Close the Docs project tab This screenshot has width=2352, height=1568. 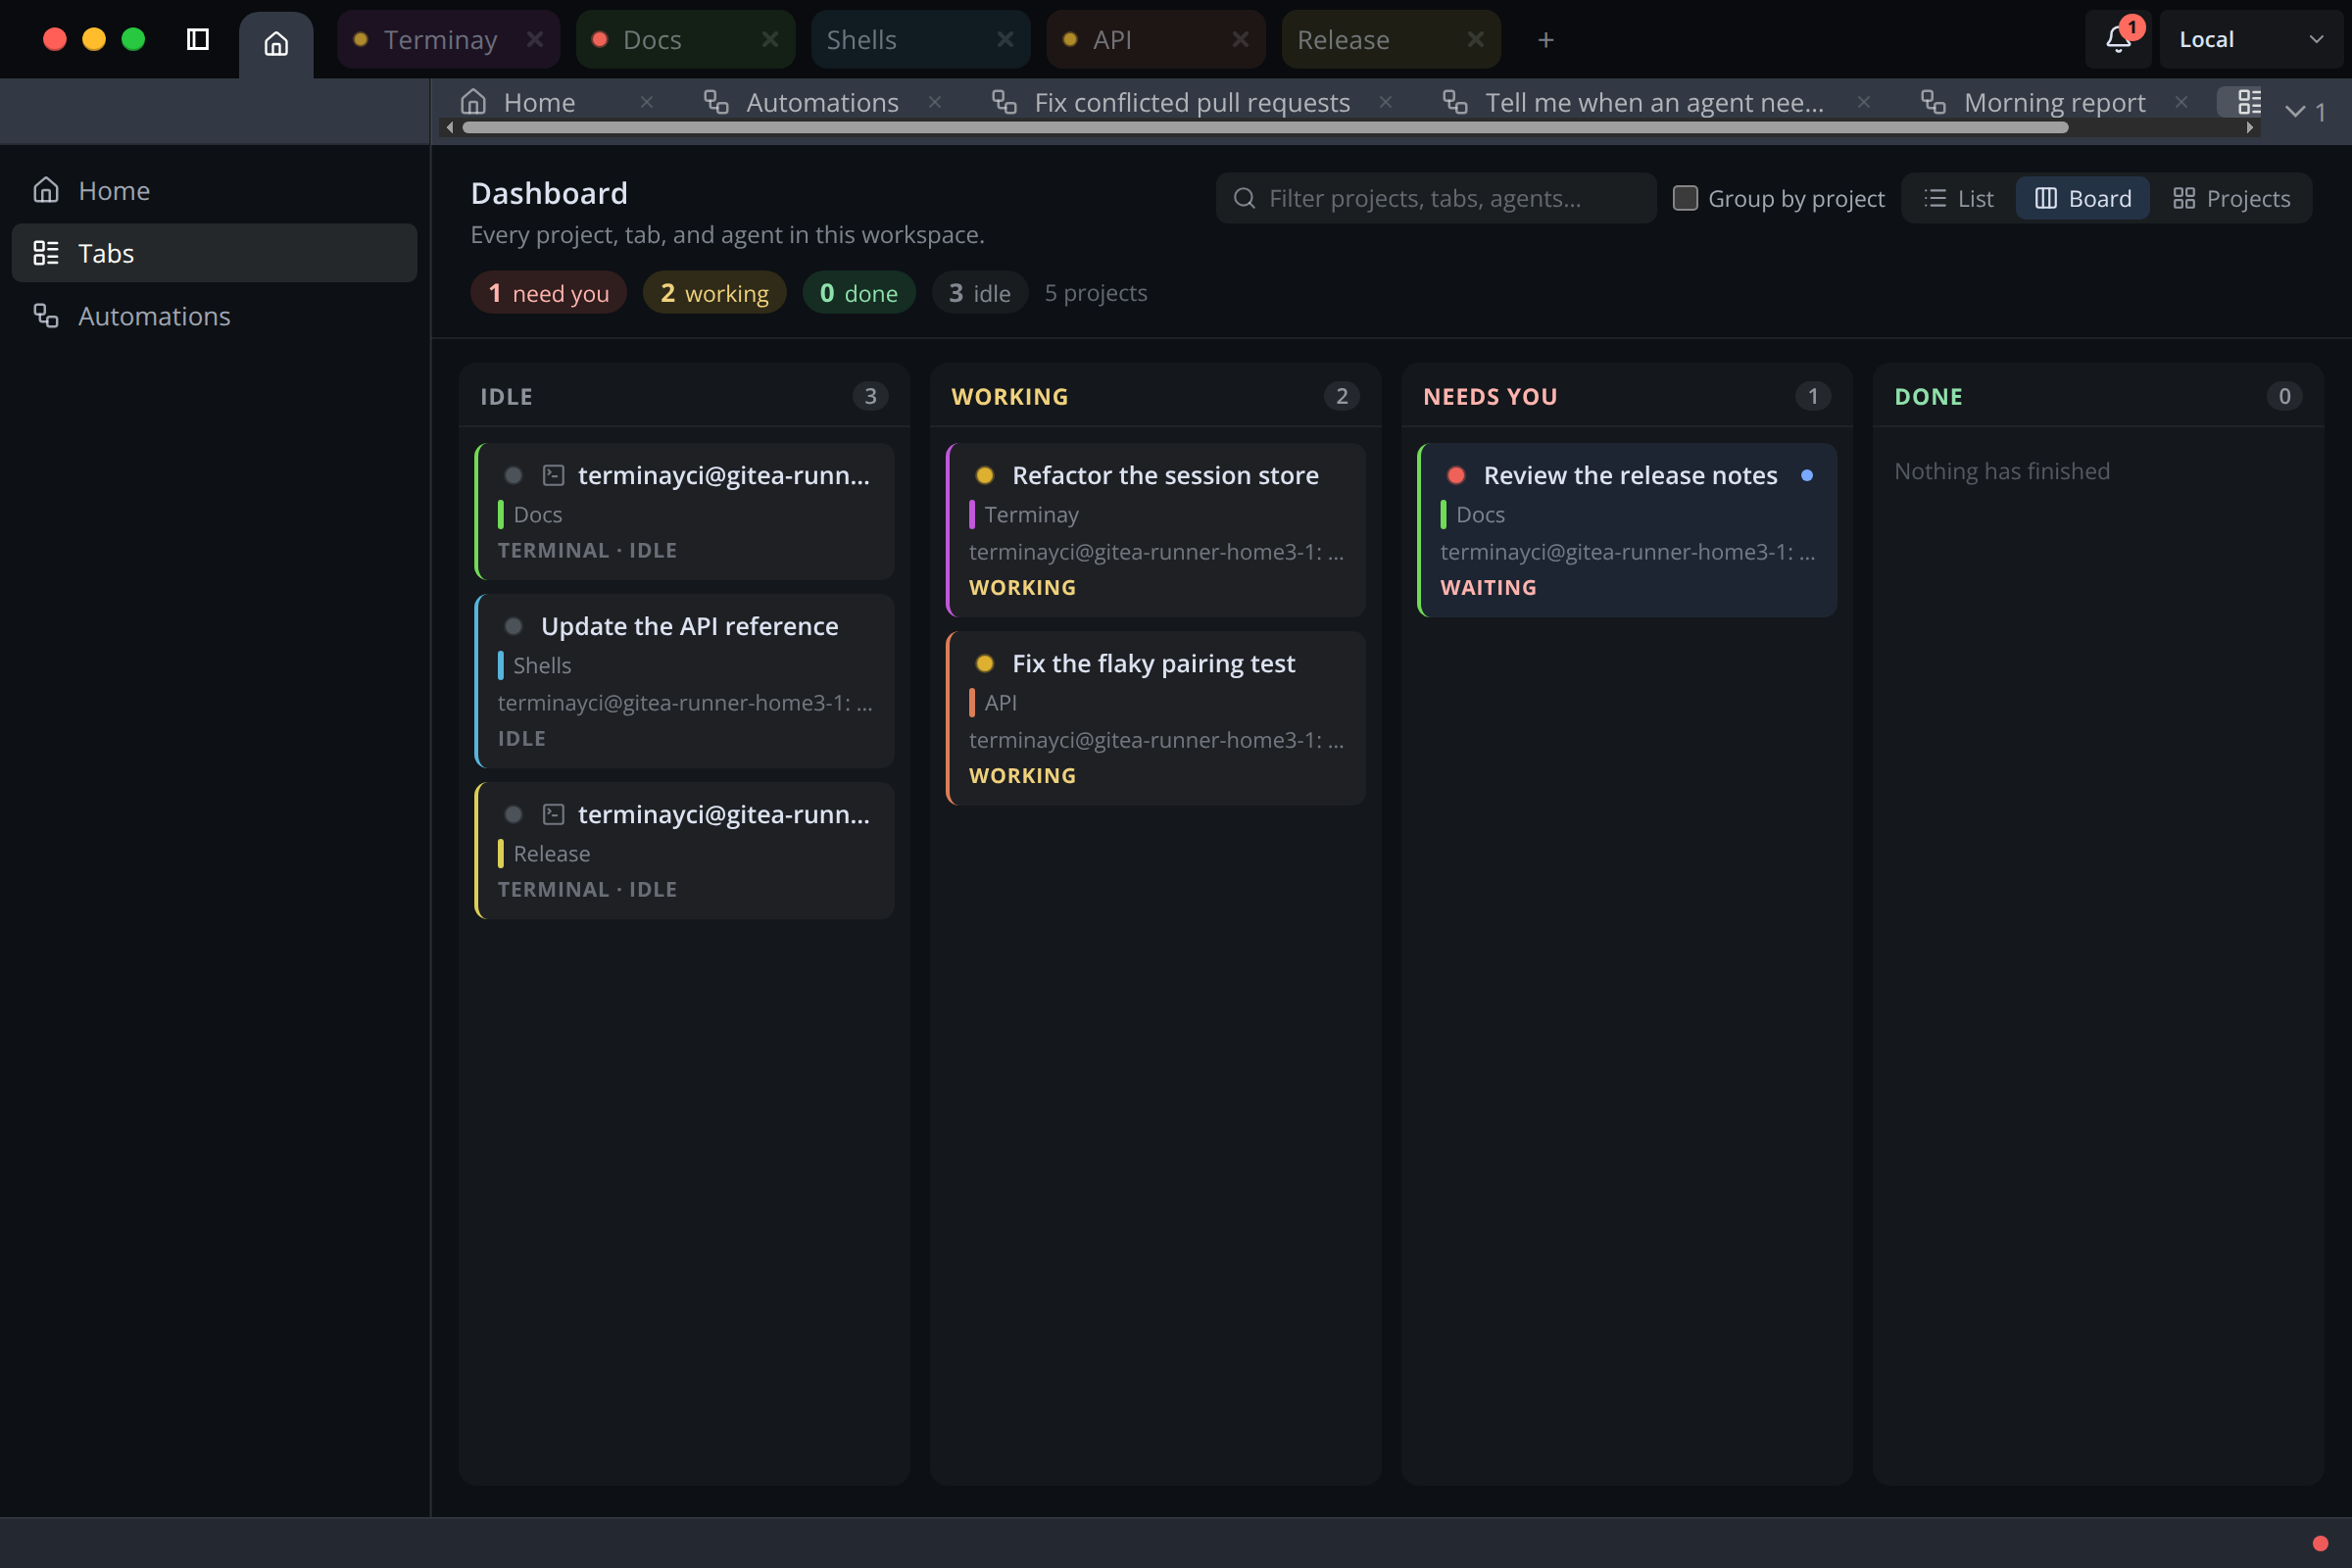[770, 39]
